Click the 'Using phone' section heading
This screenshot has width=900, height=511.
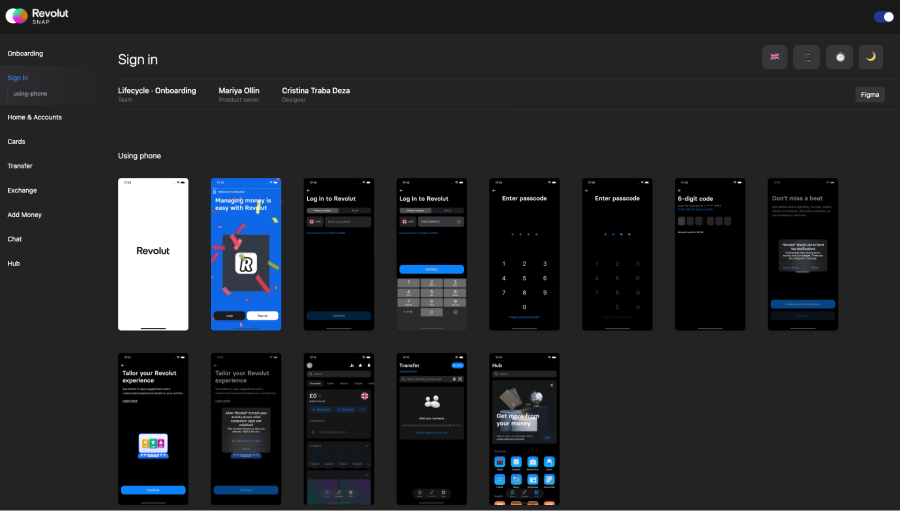coord(139,156)
